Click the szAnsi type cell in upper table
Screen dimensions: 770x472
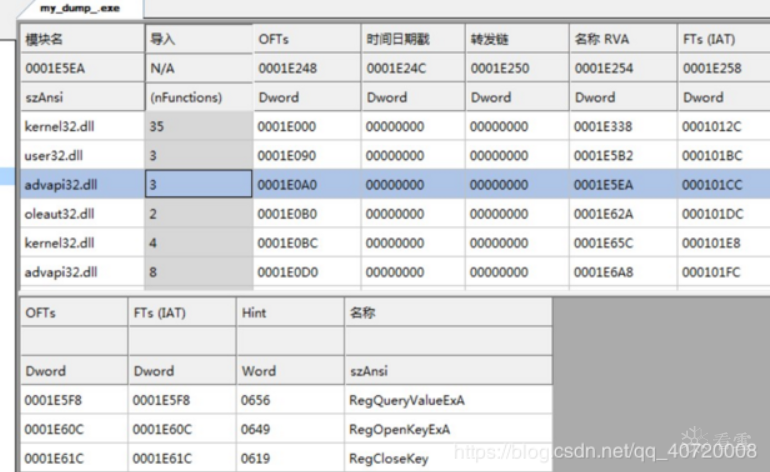tap(82, 97)
